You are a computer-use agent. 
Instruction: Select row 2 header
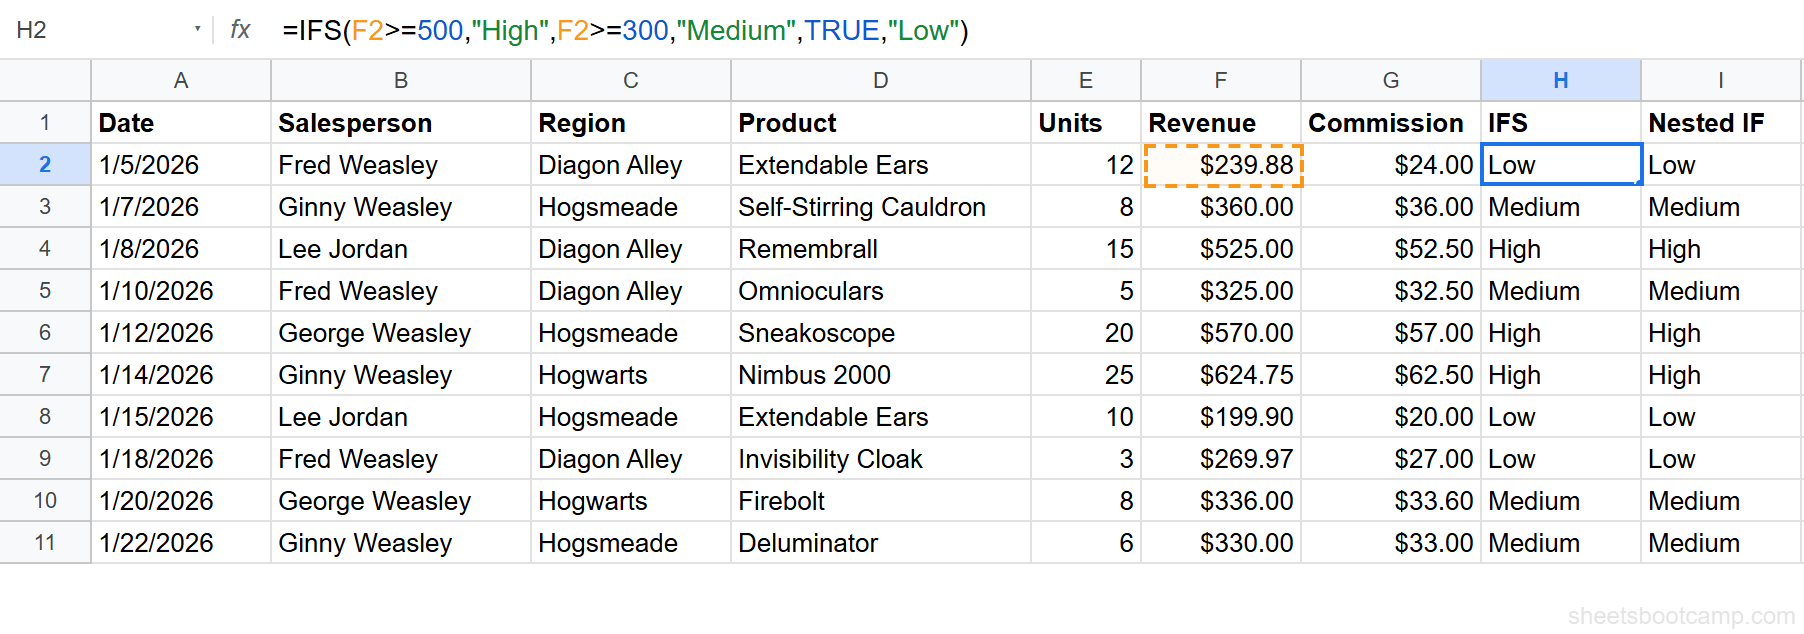tap(45, 164)
